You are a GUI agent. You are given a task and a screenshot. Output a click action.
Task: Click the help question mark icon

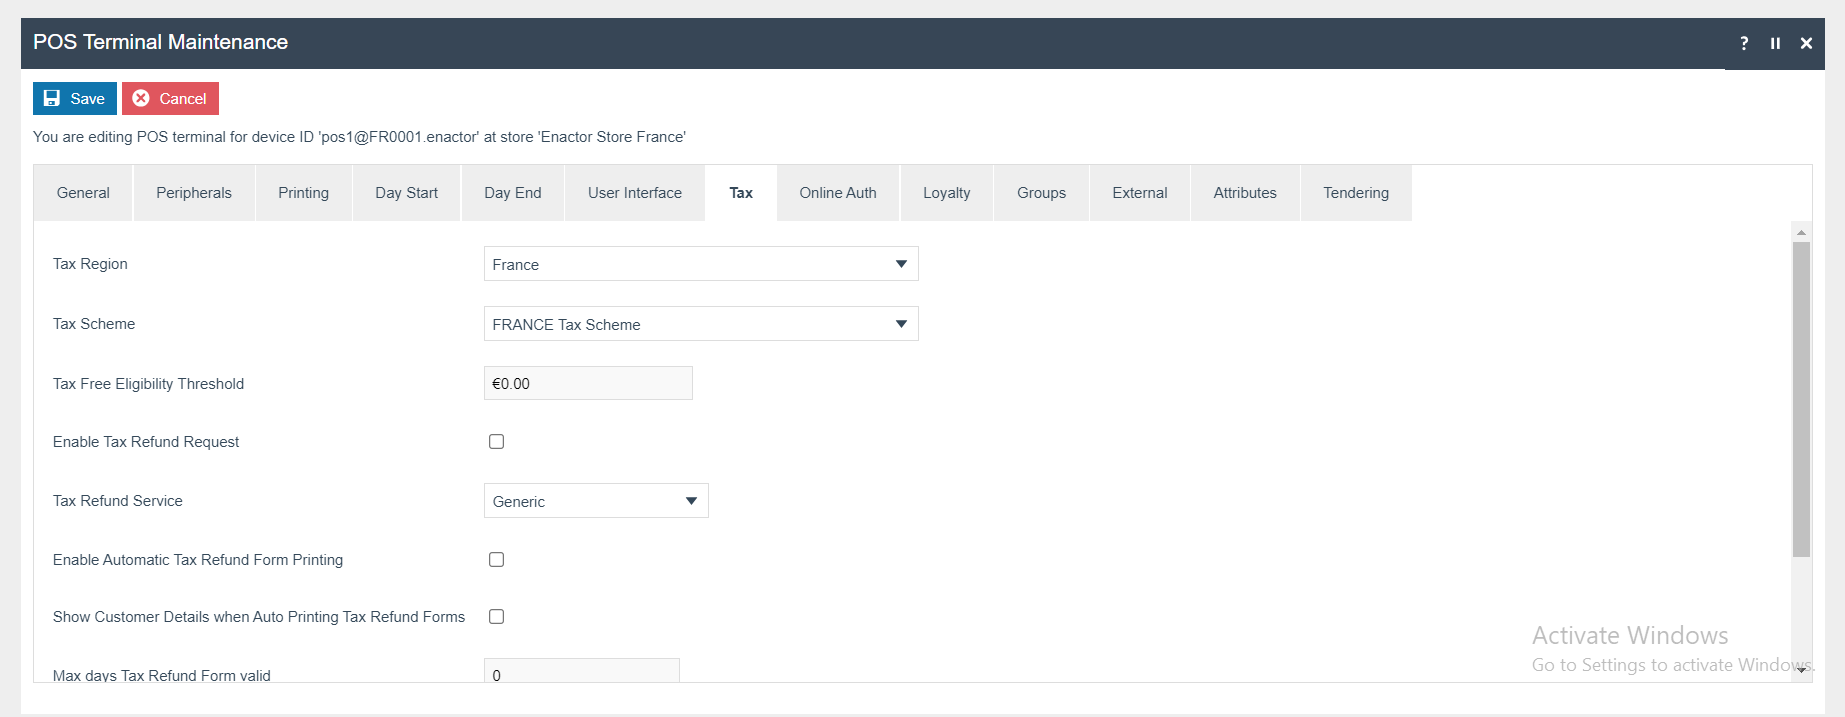[1744, 43]
